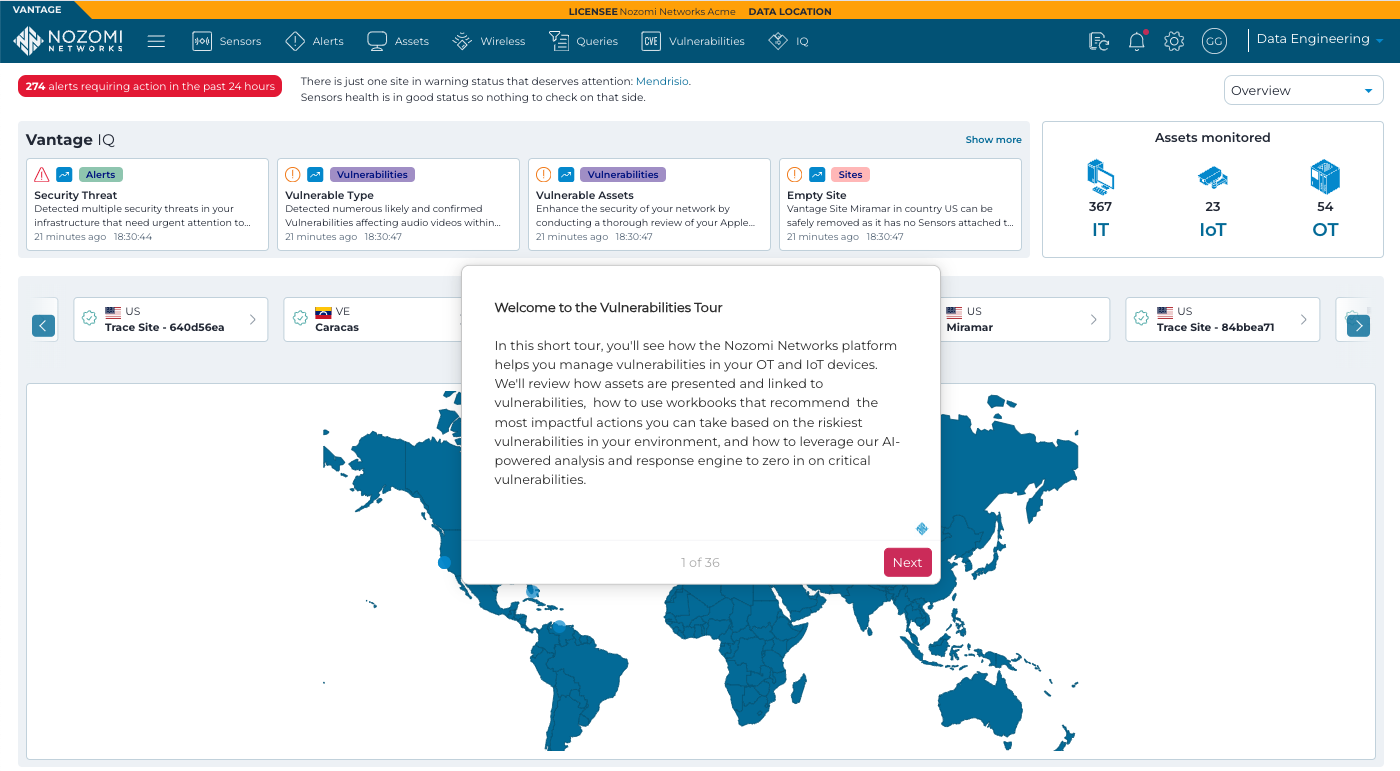Image resolution: width=1400 pixels, height=771 pixels.
Task: Click Next in the Vulnerabilities Tour
Action: pyautogui.click(x=907, y=562)
